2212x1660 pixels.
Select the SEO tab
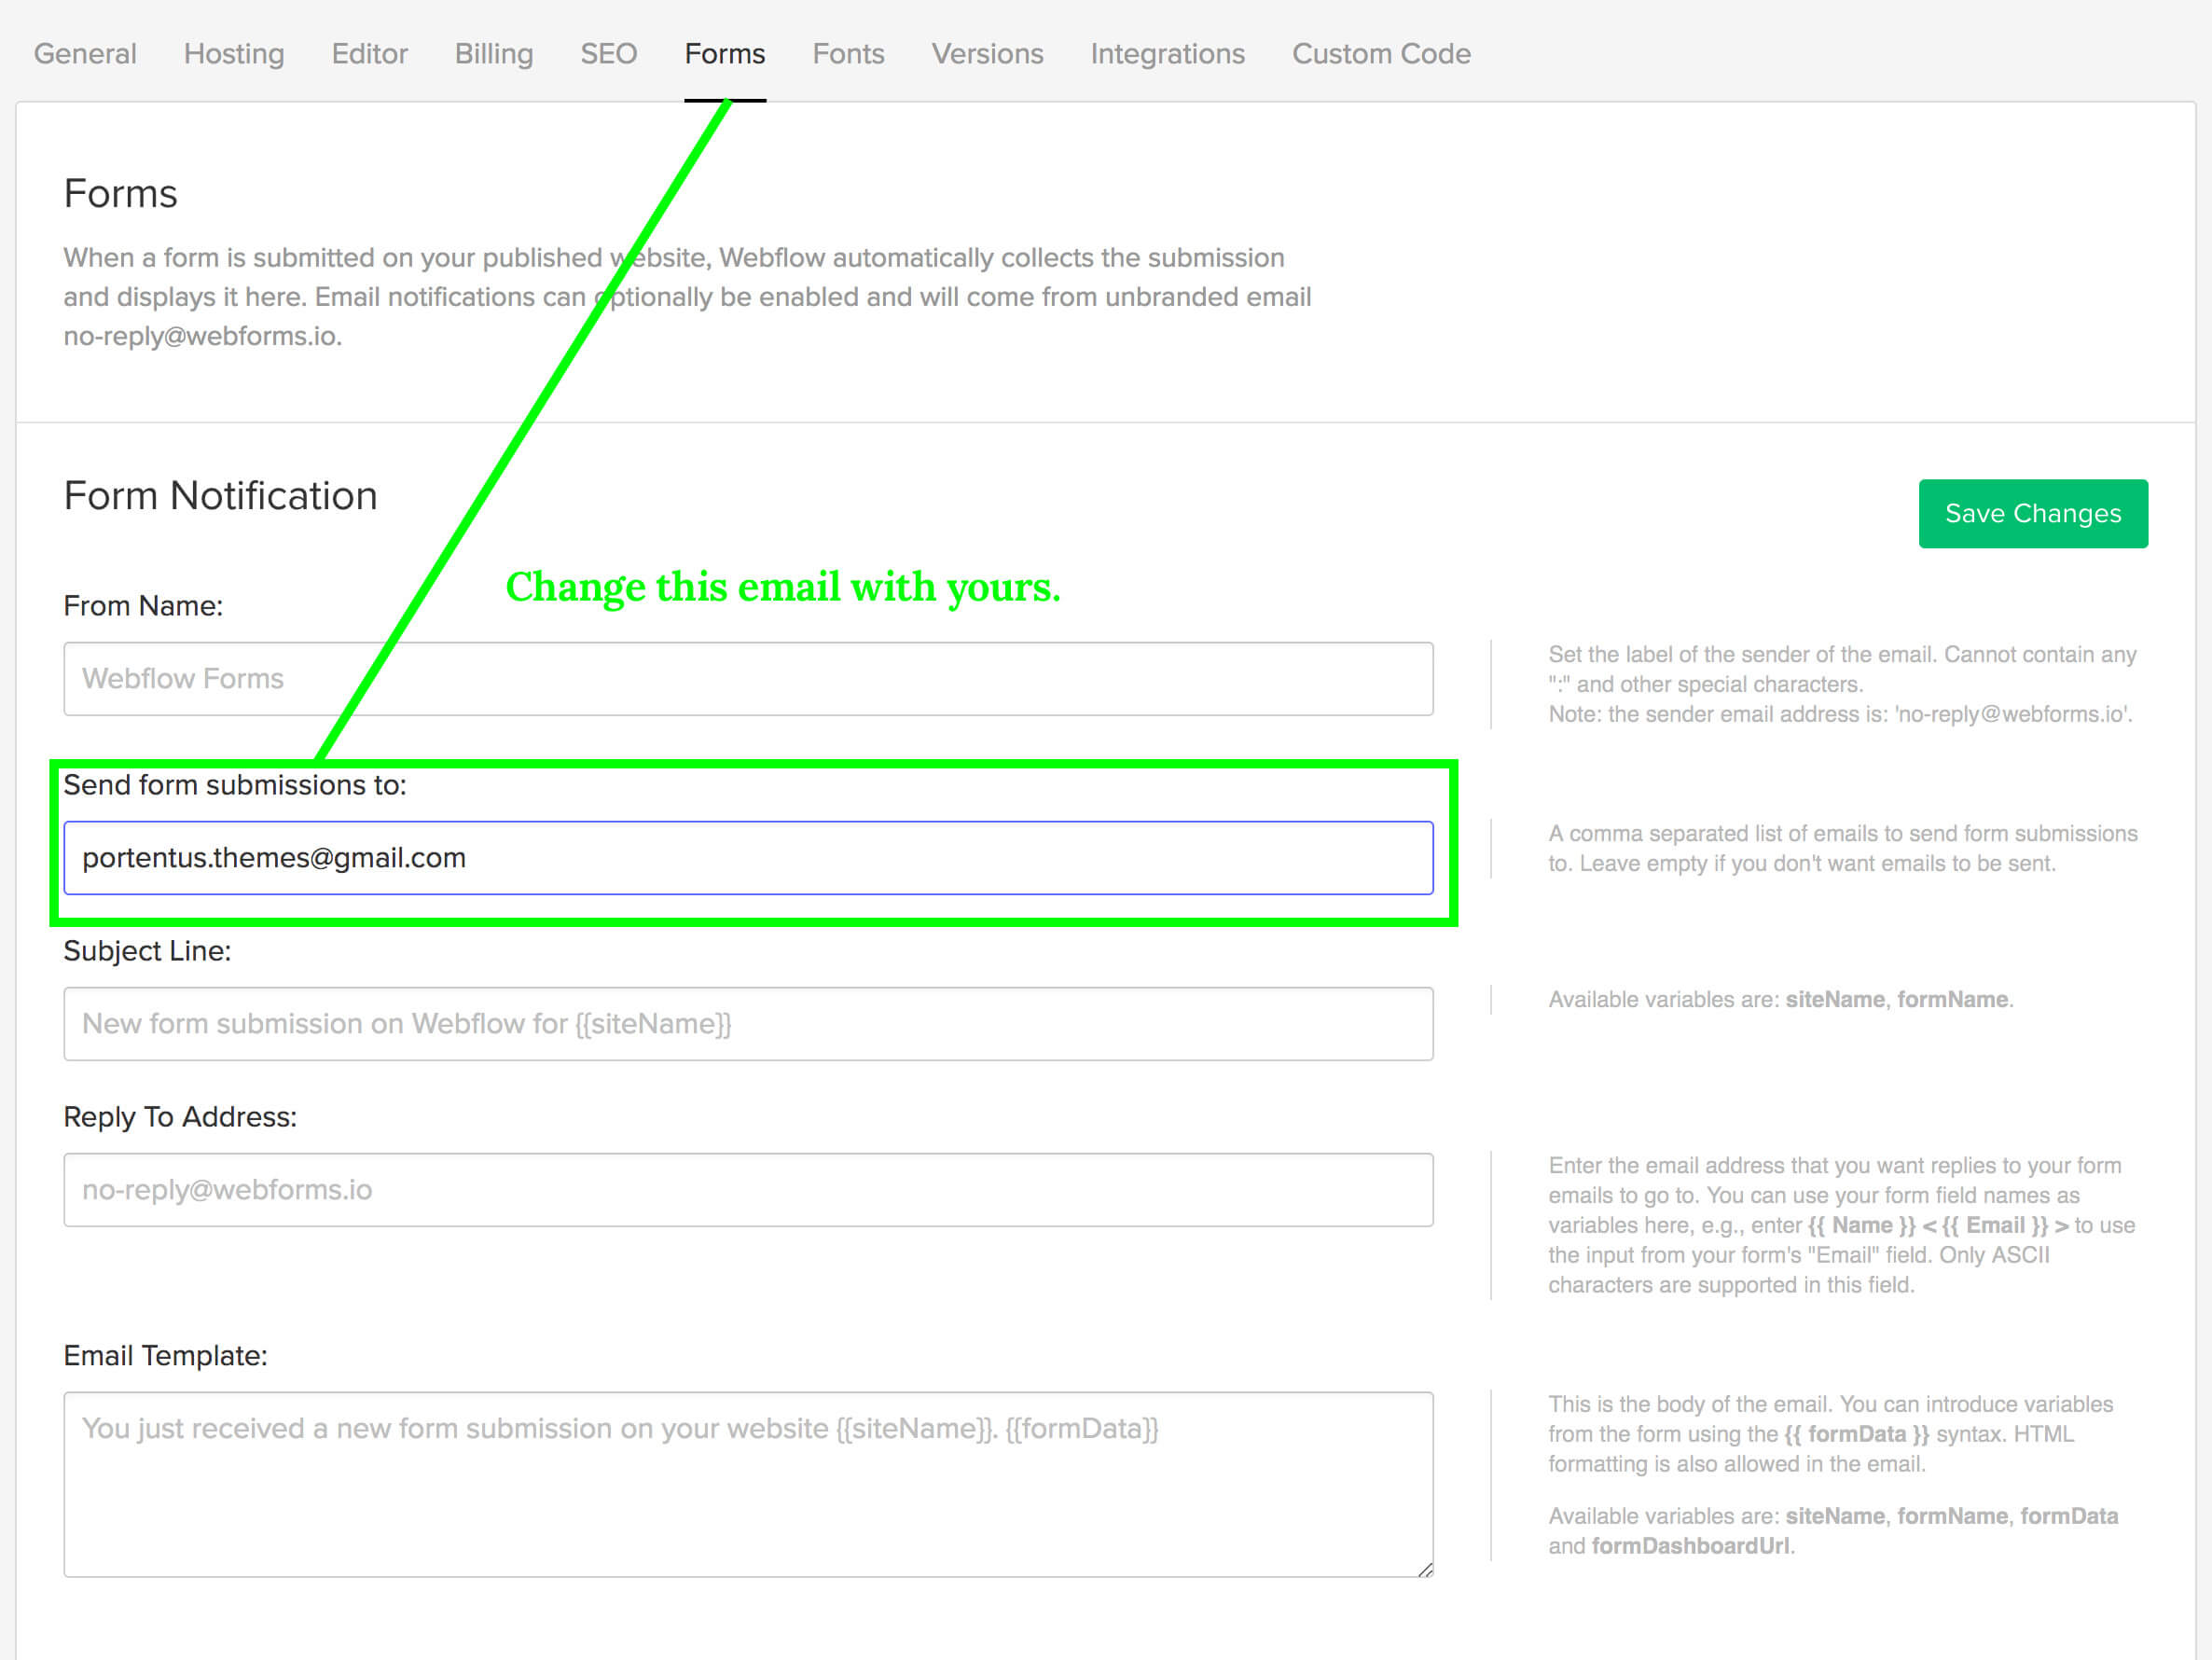(608, 54)
